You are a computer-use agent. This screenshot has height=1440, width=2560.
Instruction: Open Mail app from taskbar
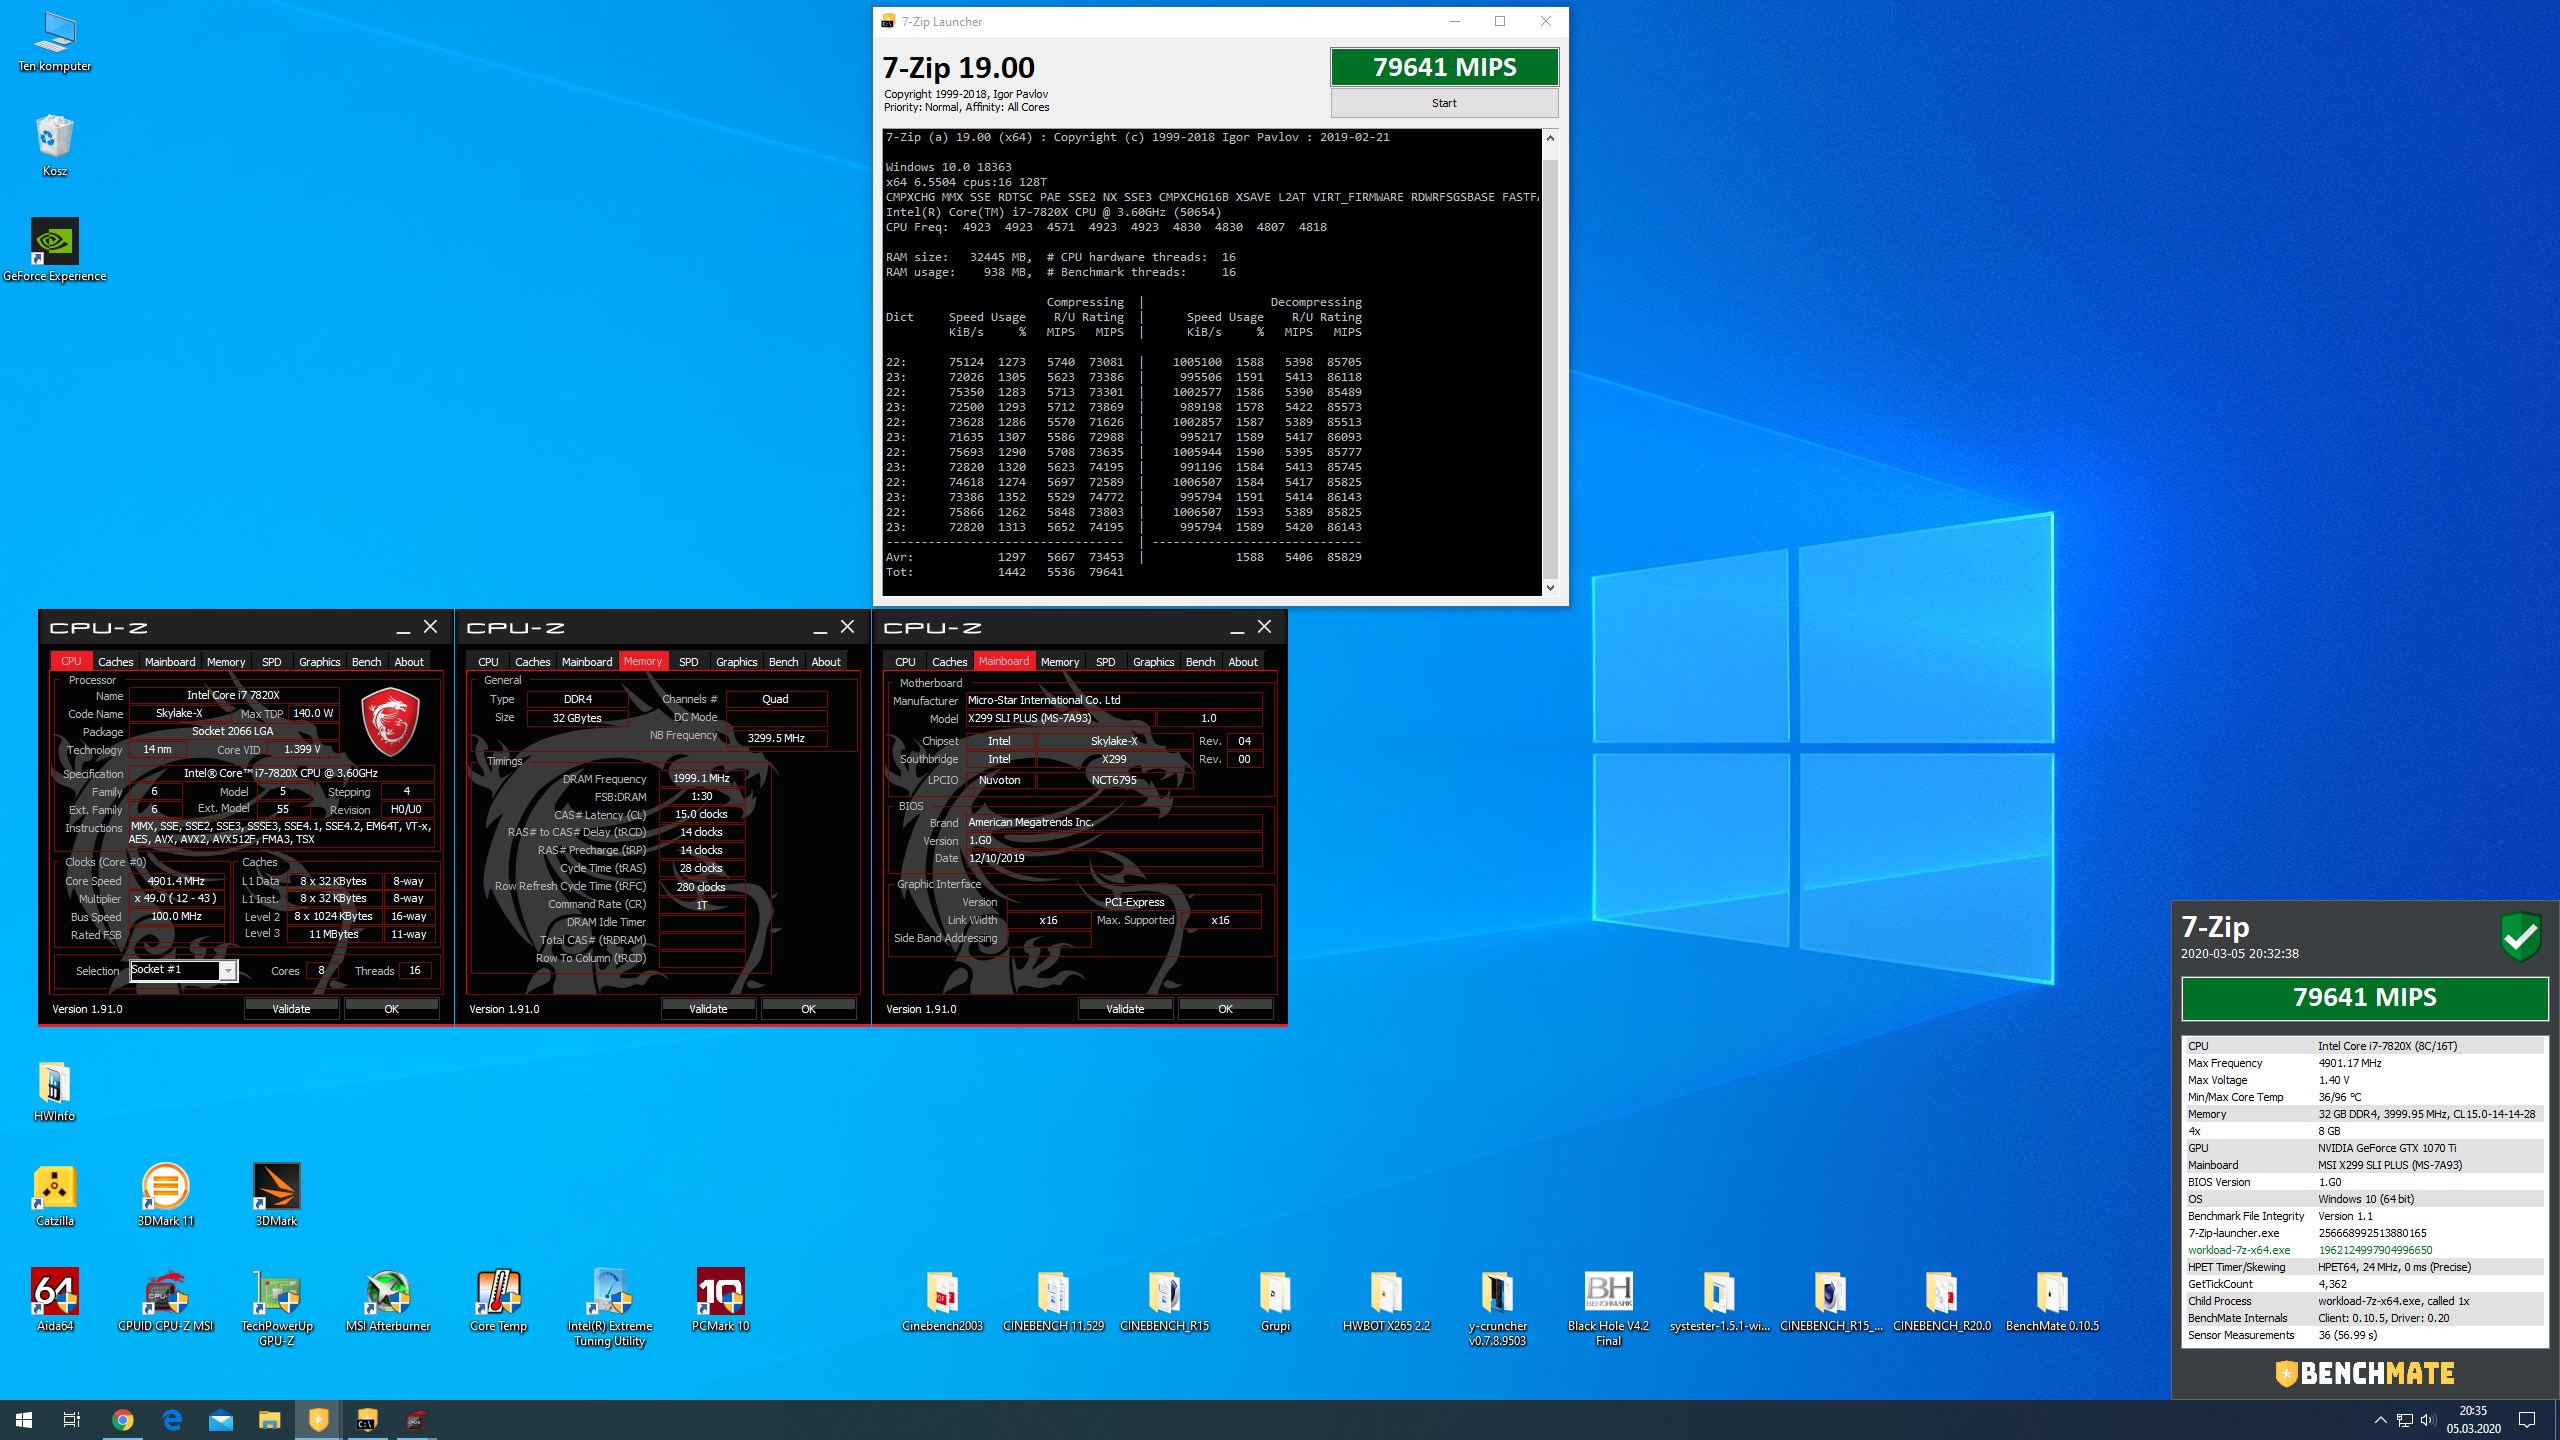(220, 1420)
